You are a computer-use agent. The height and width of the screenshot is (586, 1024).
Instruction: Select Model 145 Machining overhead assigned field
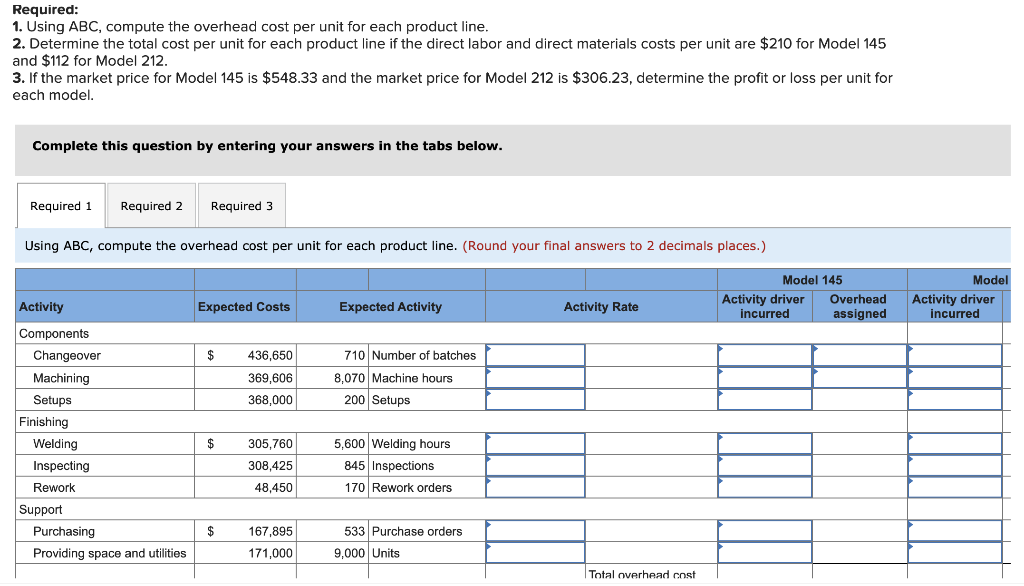coord(859,378)
